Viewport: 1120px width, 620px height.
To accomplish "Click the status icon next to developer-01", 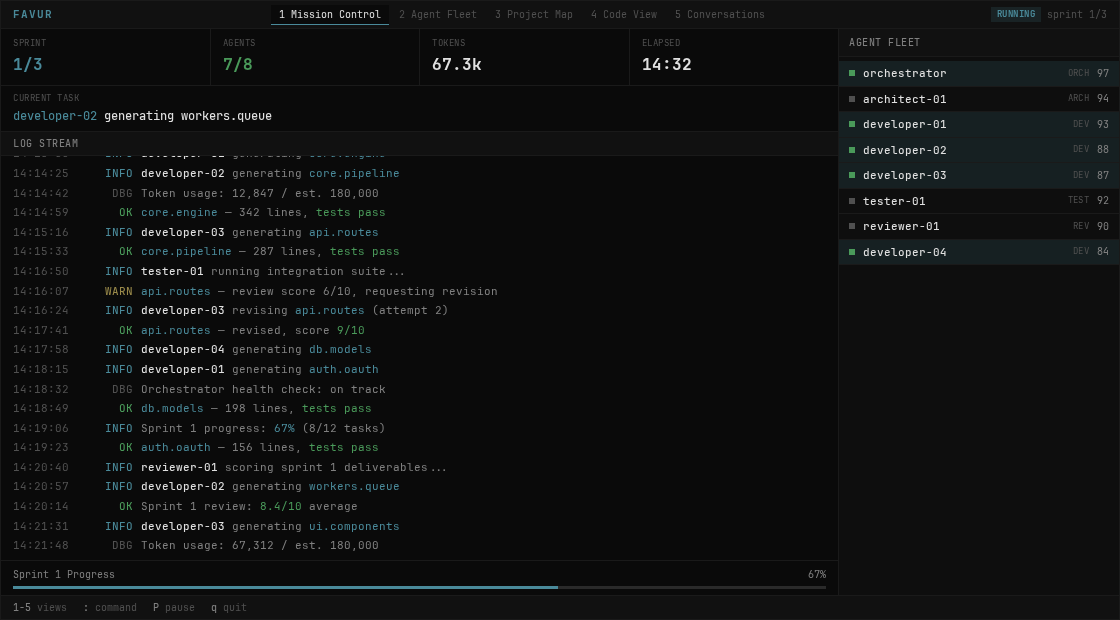I will click(x=851, y=124).
